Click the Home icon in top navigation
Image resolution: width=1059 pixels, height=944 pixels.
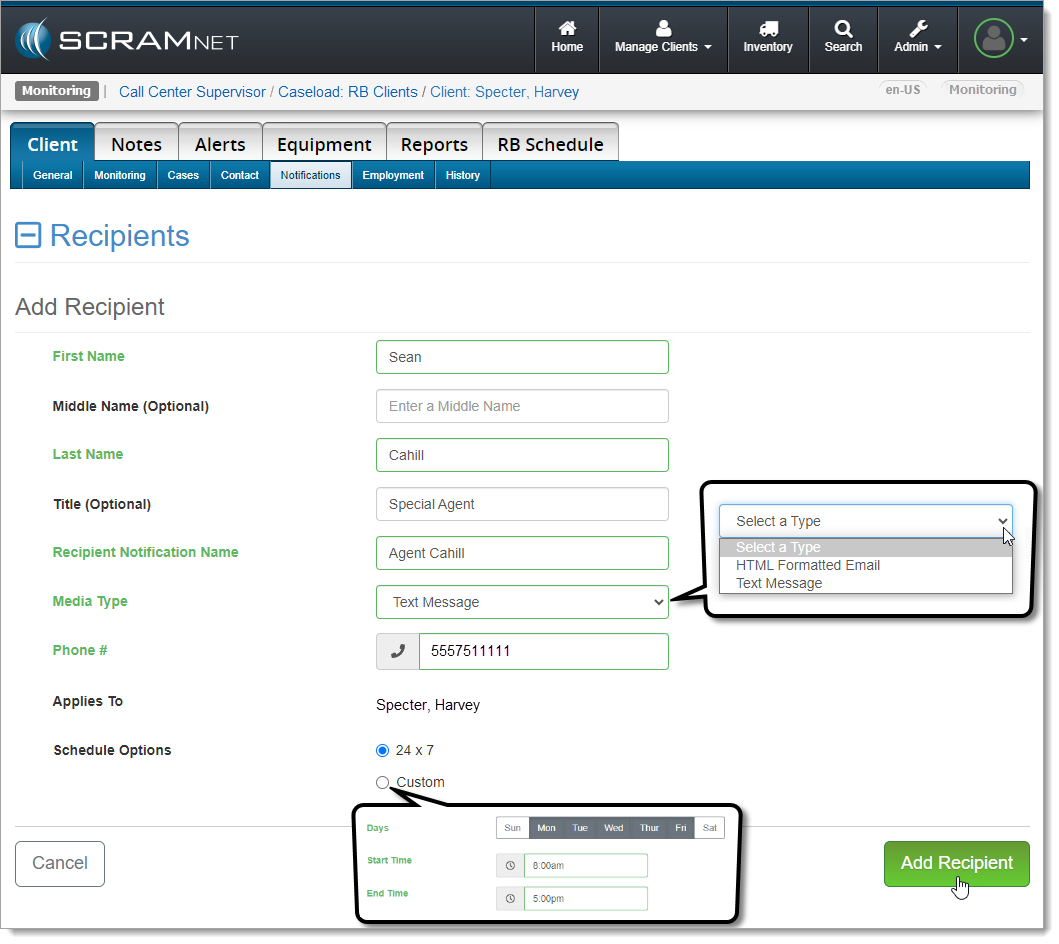tap(567, 30)
